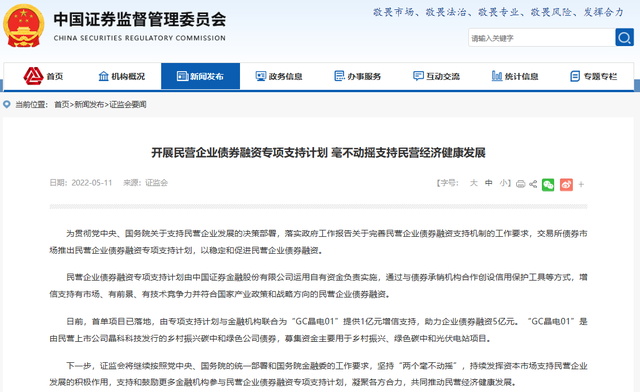This screenshot has height=392, width=640.
Task: Click the printer icon to print article
Action: click(520, 184)
